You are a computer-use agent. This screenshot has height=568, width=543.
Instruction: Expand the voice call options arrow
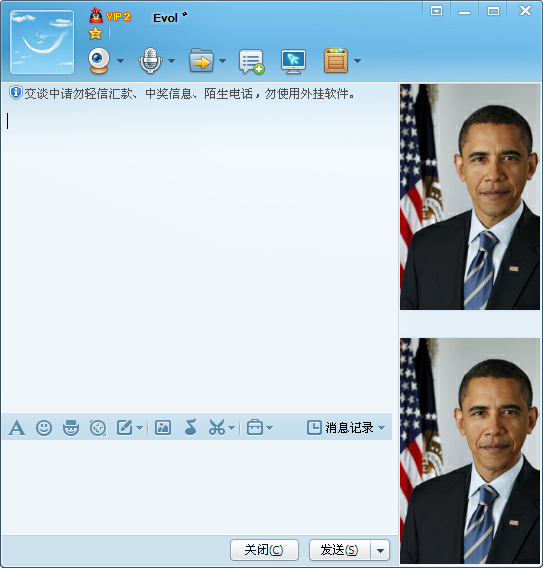172,61
